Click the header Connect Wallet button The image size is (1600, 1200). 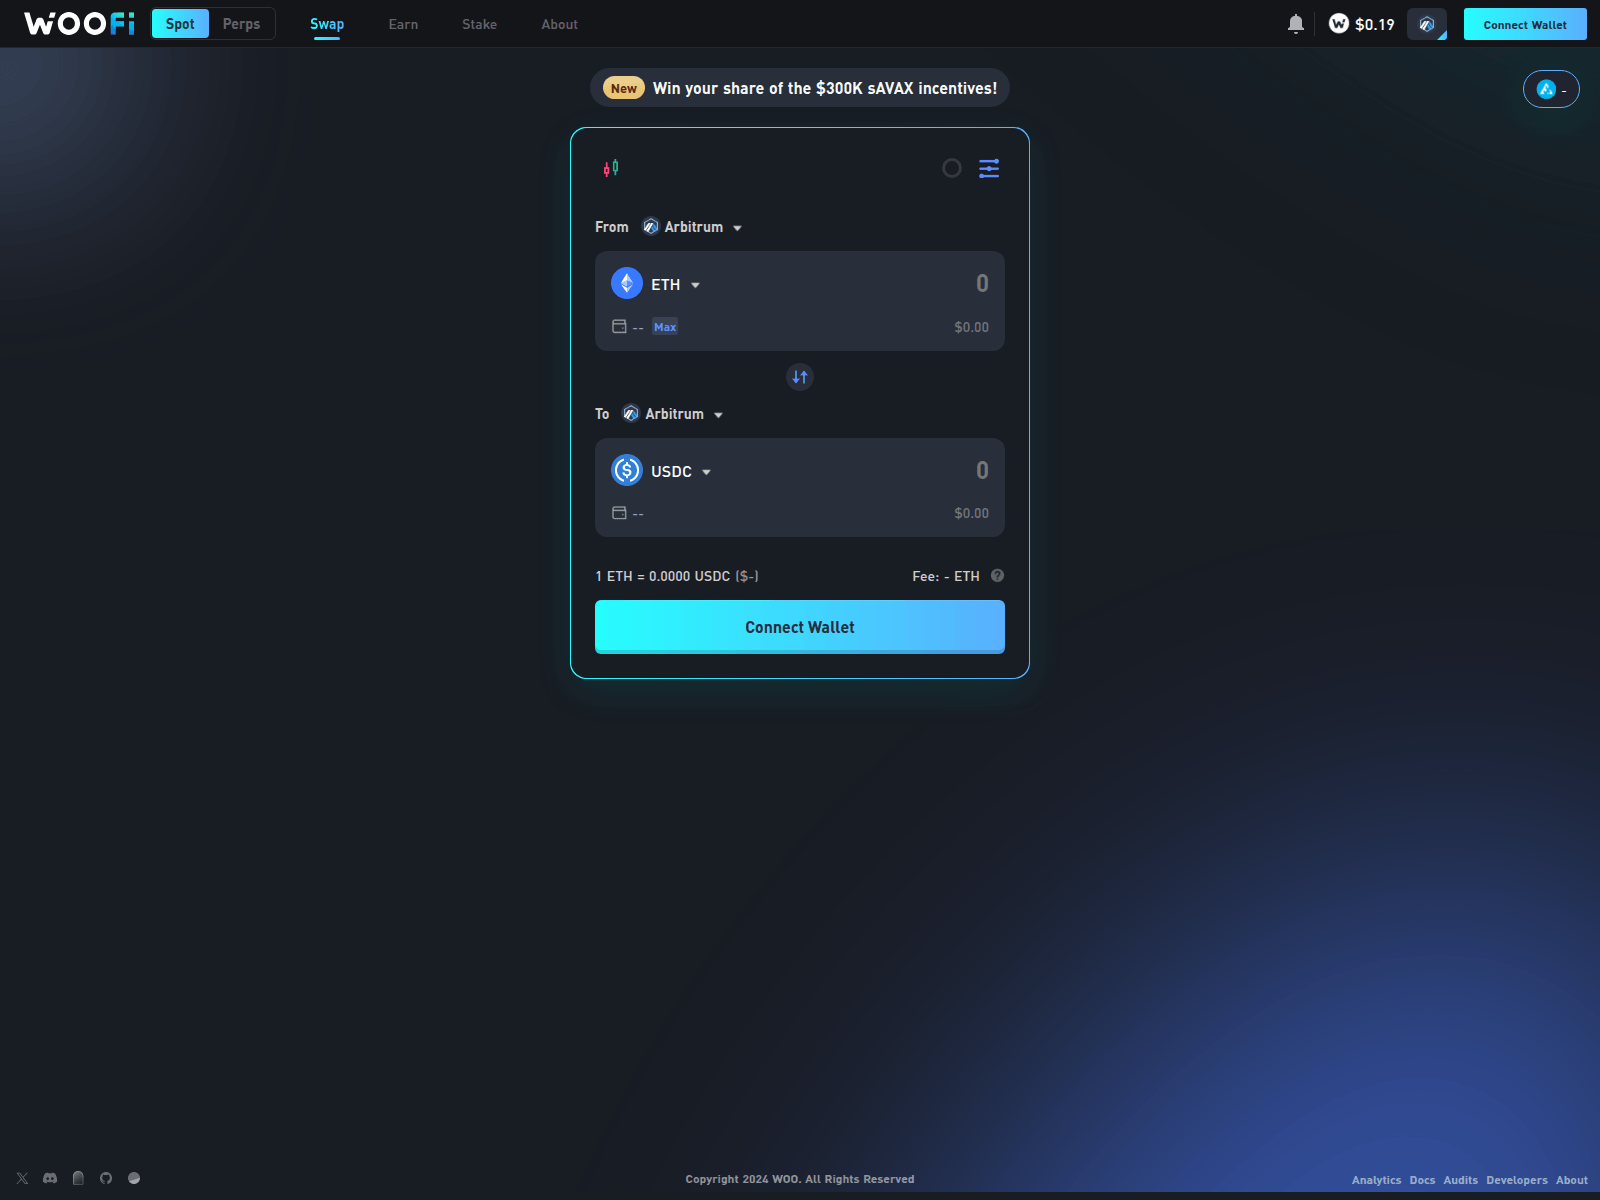click(x=1525, y=24)
